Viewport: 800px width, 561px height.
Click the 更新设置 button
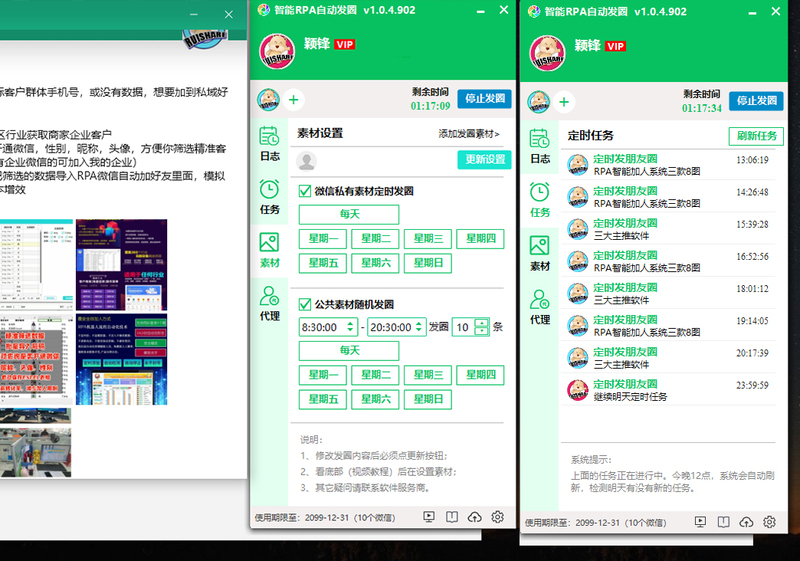point(485,160)
